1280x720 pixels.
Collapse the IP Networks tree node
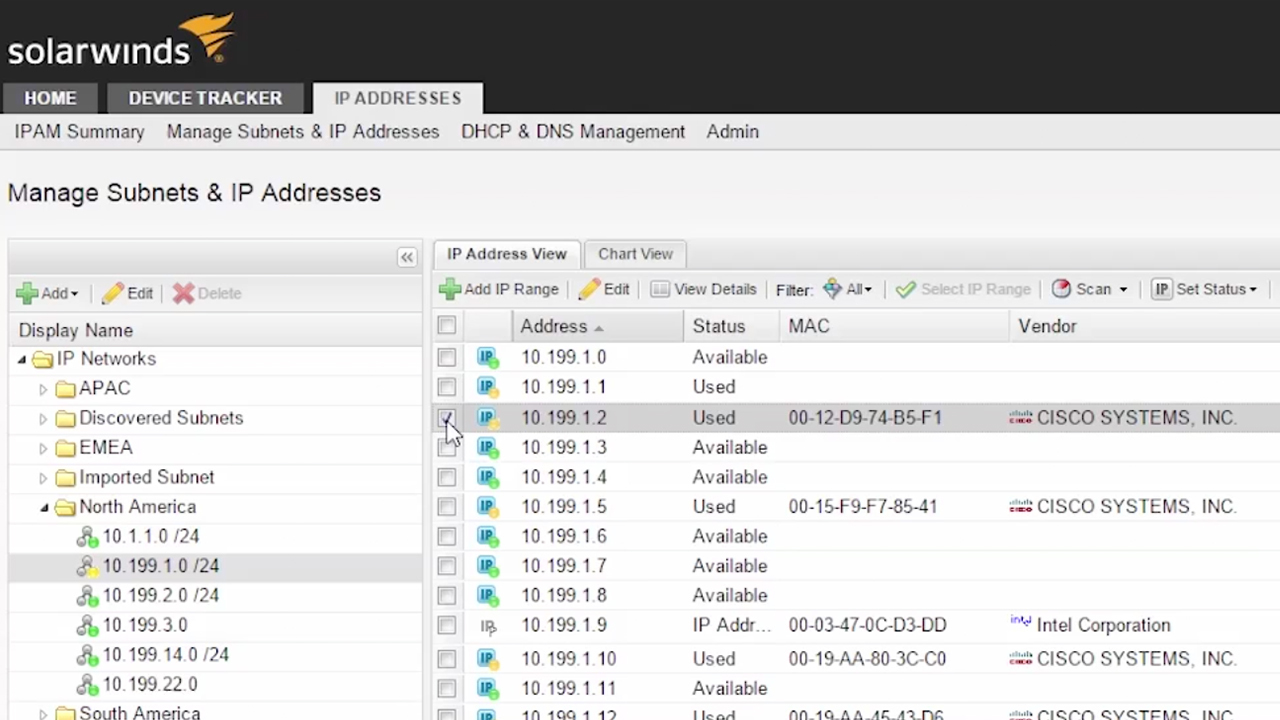click(x=22, y=359)
